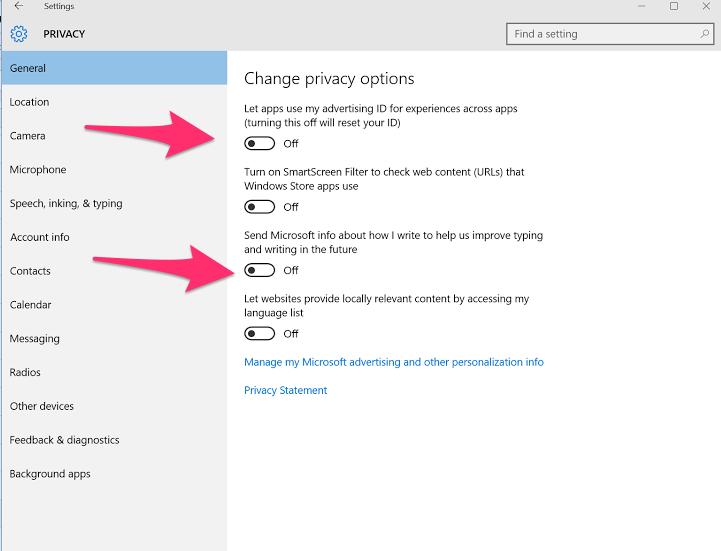Toggle the SmartScreen Filter switch
The width and height of the screenshot is (721, 551).
click(x=259, y=207)
